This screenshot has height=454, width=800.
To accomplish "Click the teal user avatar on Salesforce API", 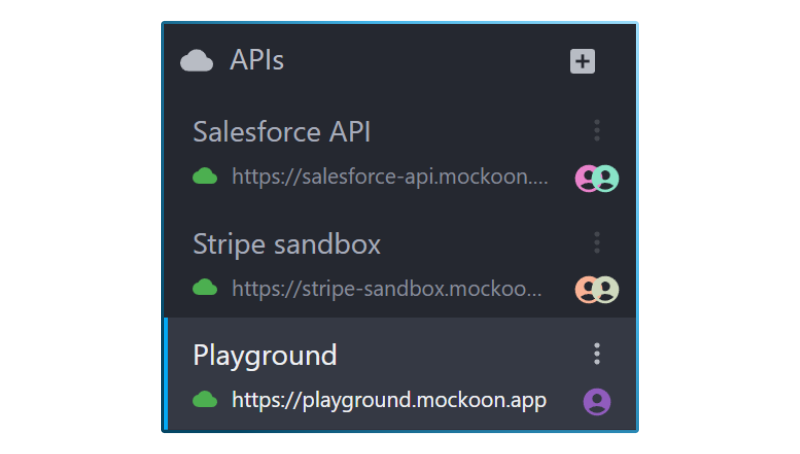I will (606, 179).
